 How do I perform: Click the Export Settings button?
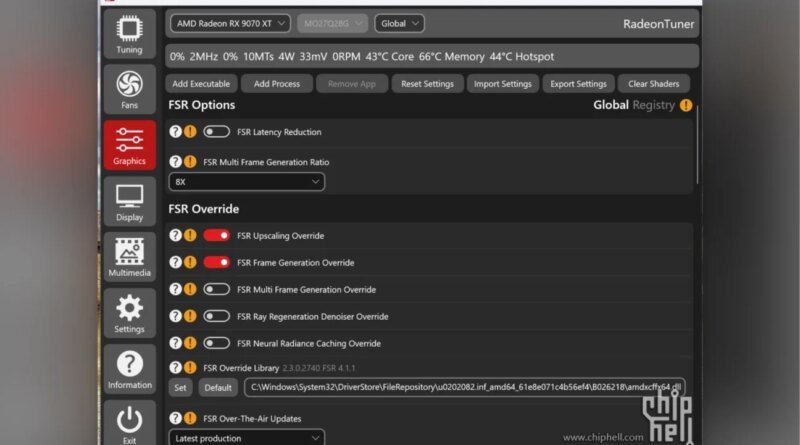[x=578, y=84]
